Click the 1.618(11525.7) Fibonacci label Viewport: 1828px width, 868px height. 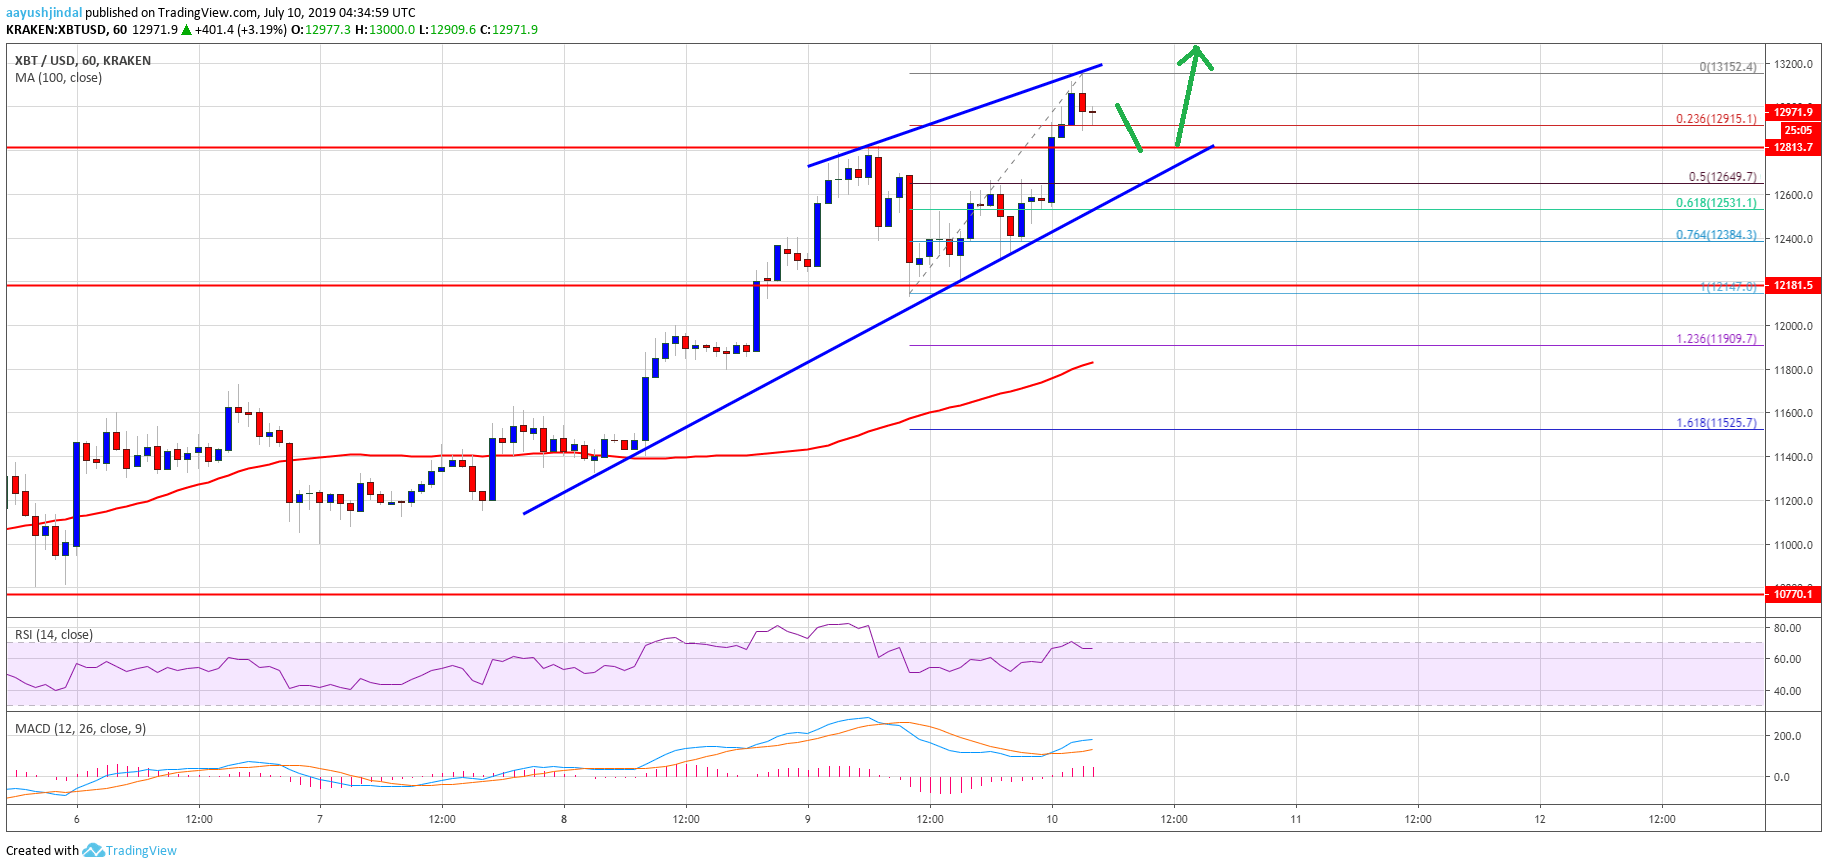point(1716,423)
